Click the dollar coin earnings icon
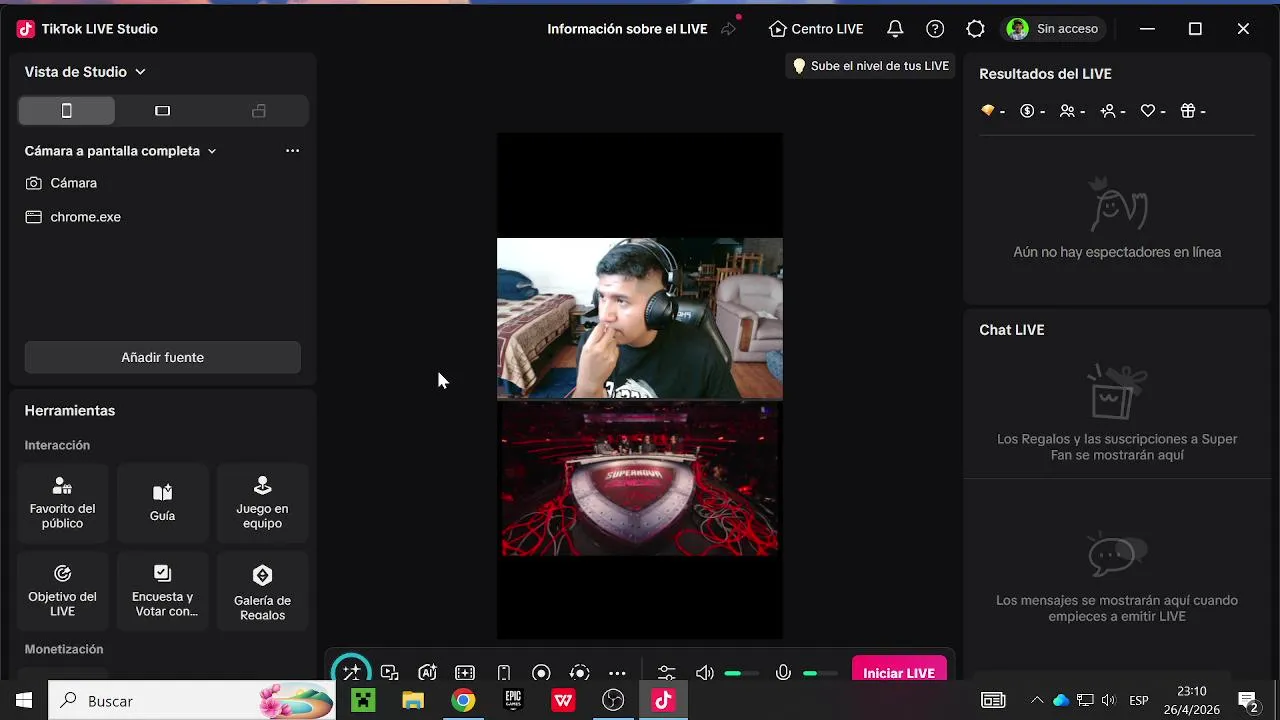The image size is (1280, 720). (1027, 111)
